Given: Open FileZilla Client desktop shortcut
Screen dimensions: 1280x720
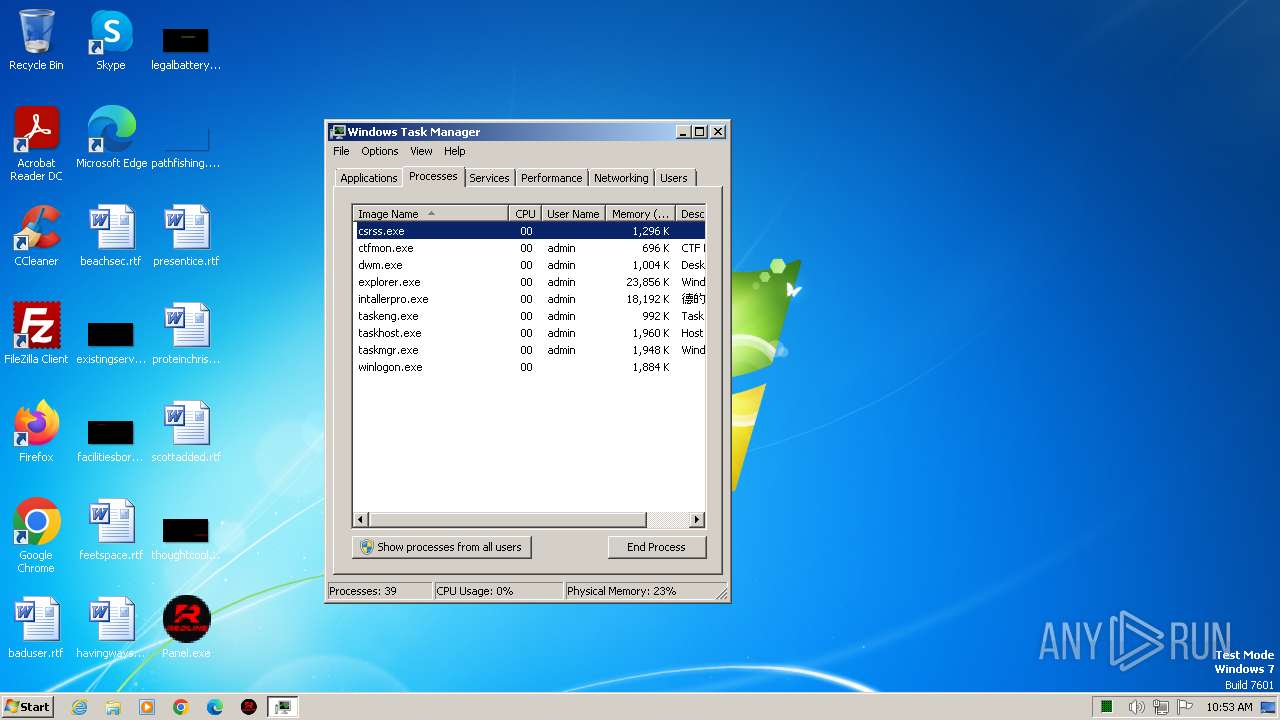Looking at the screenshot, I should [x=36, y=333].
